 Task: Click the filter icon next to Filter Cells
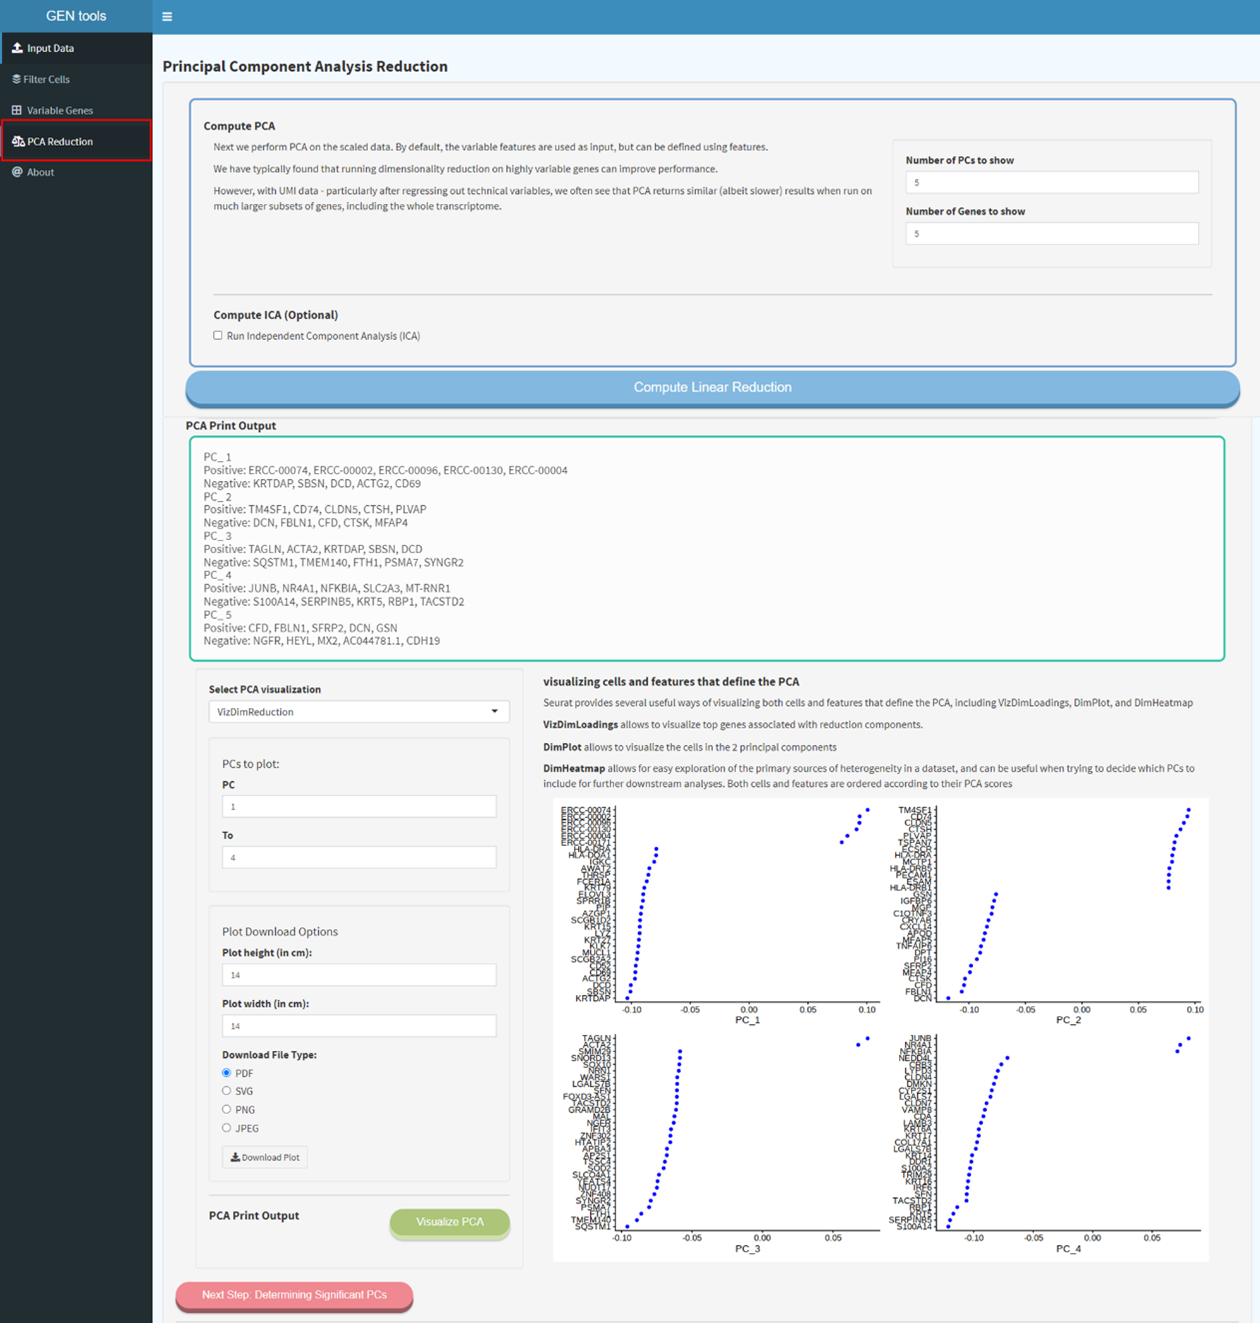[17, 78]
